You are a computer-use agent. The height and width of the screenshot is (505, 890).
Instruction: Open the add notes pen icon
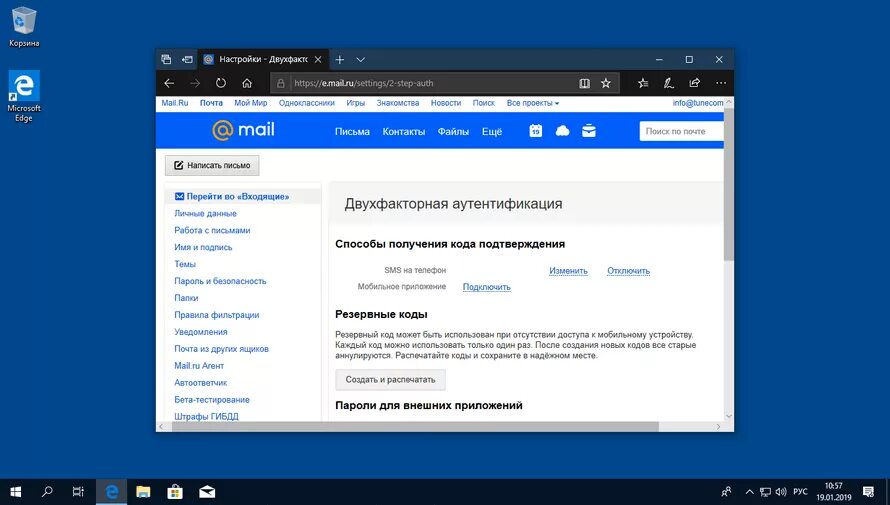(x=669, y=83)
